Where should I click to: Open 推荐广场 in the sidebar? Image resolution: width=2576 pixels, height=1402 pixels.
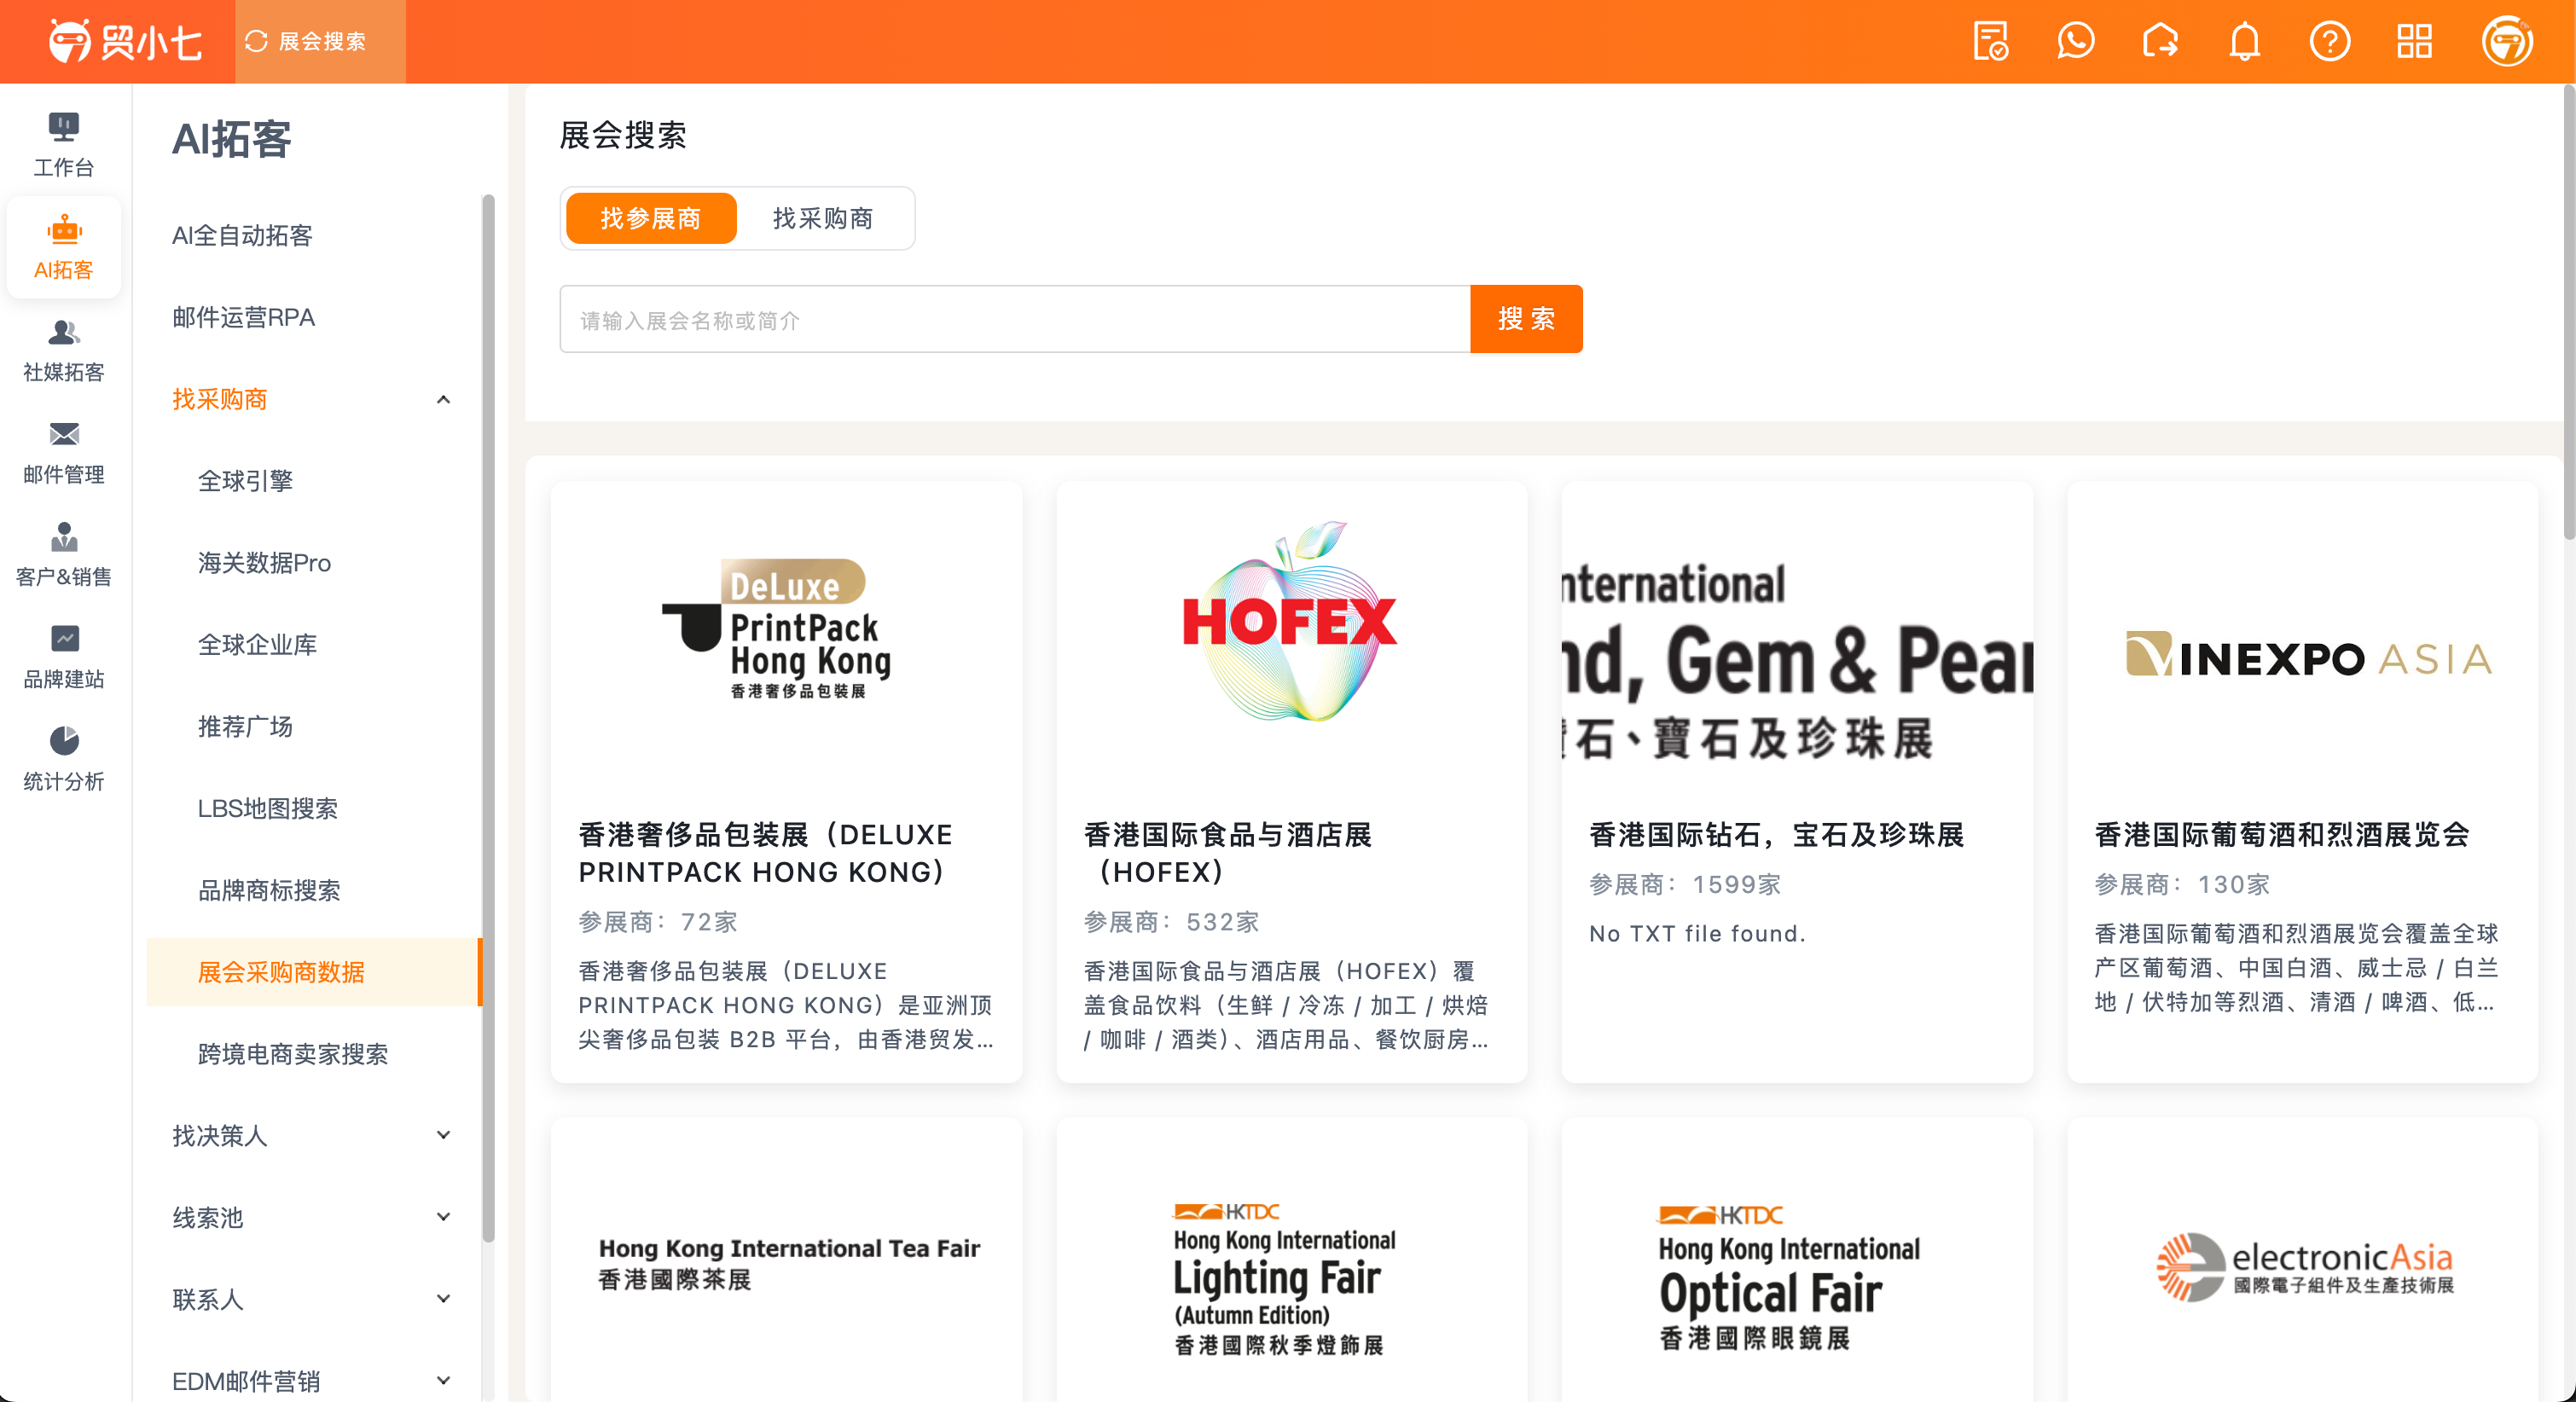pyautogui.click(x=245, y=727)
